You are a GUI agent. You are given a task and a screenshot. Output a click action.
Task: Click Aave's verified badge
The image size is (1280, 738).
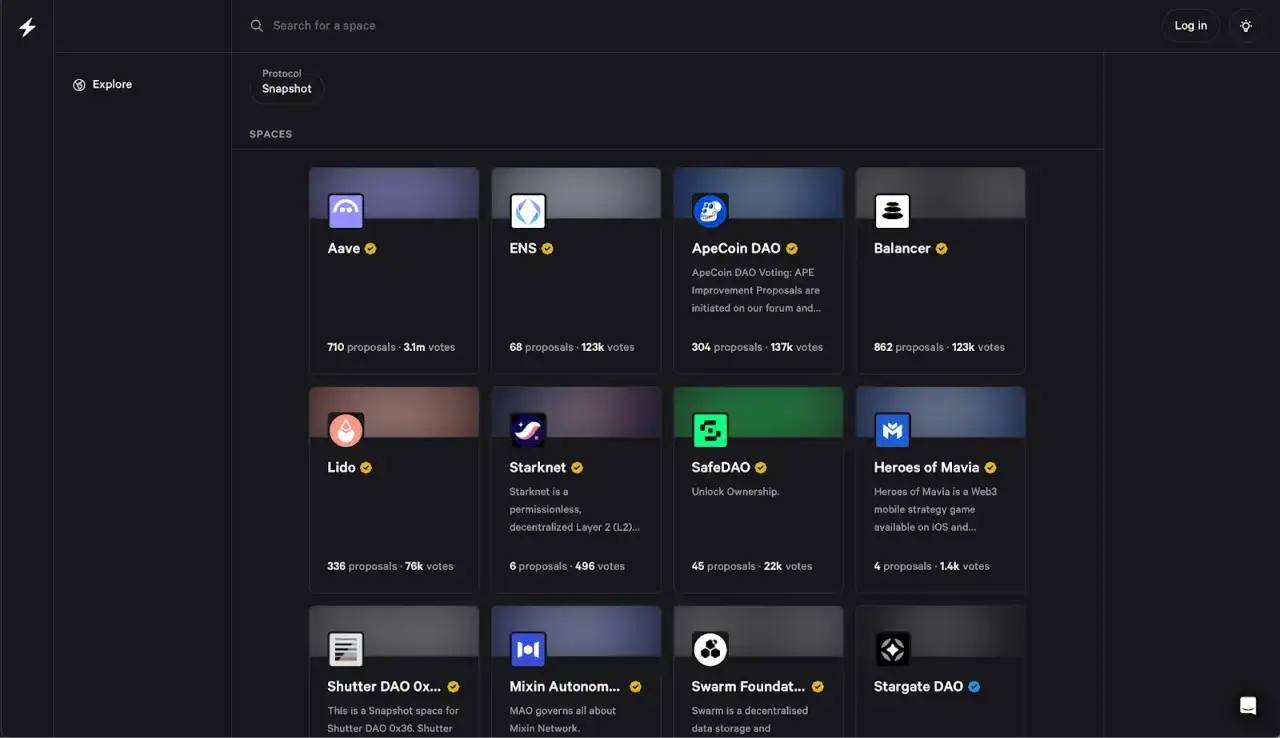370,249
